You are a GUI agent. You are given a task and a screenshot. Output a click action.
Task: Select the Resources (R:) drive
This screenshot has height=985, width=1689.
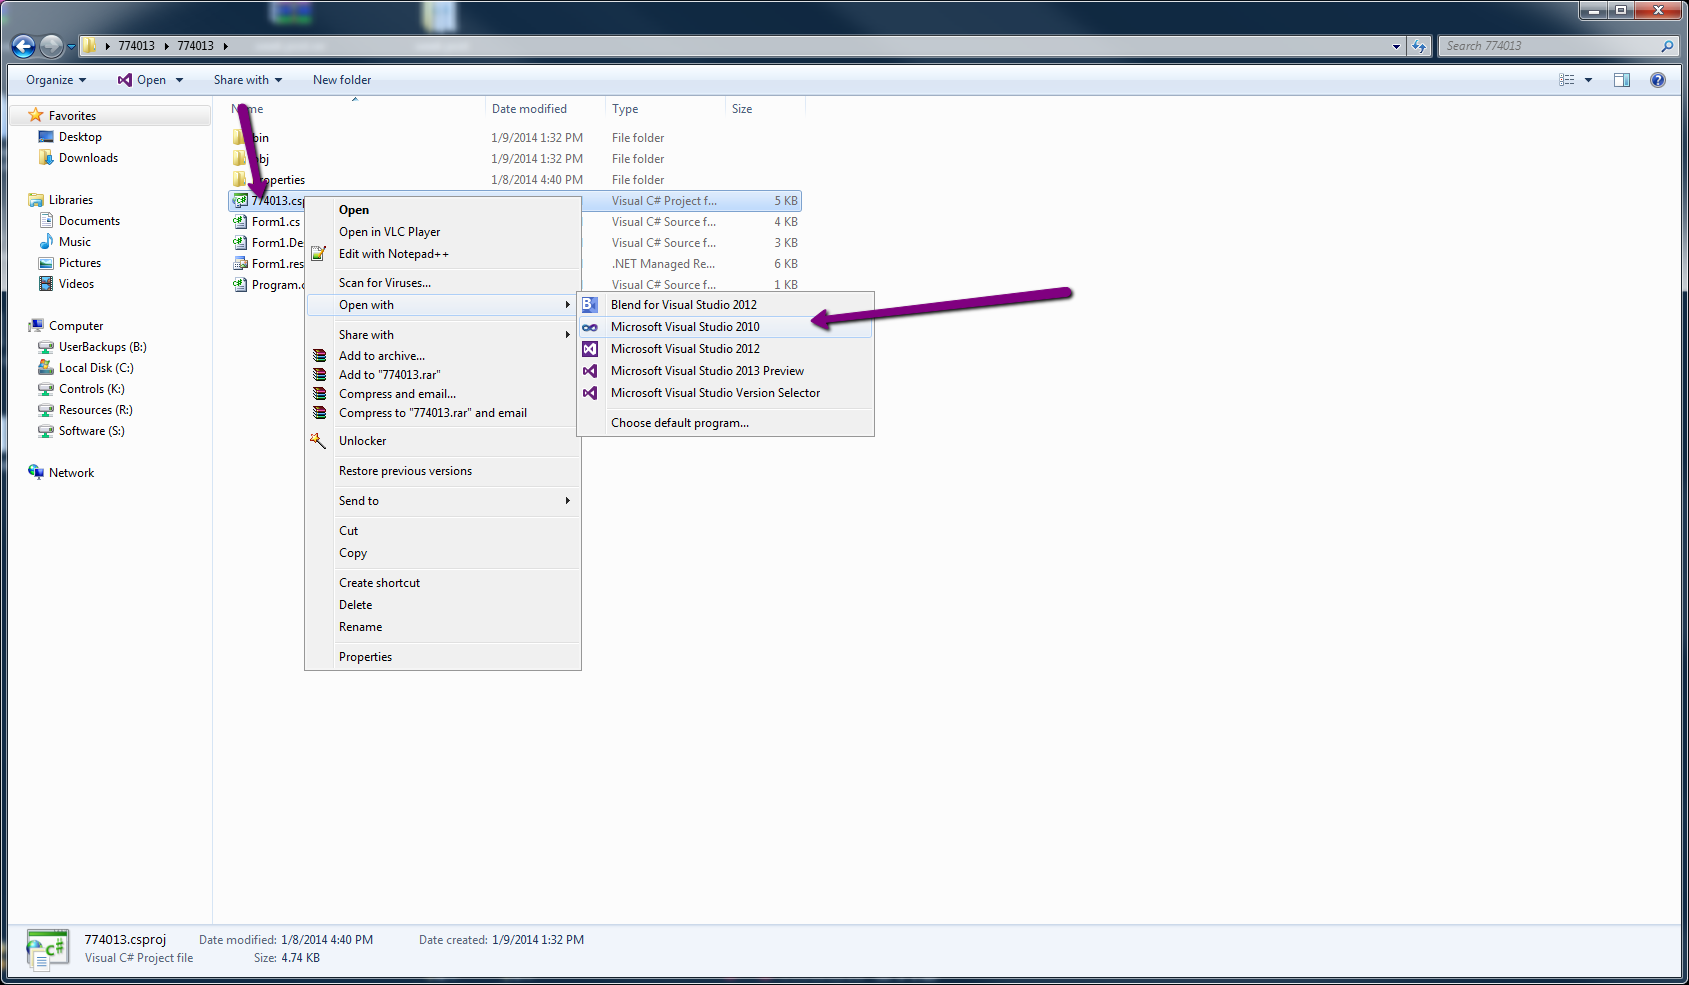click(x=95, y=410)
